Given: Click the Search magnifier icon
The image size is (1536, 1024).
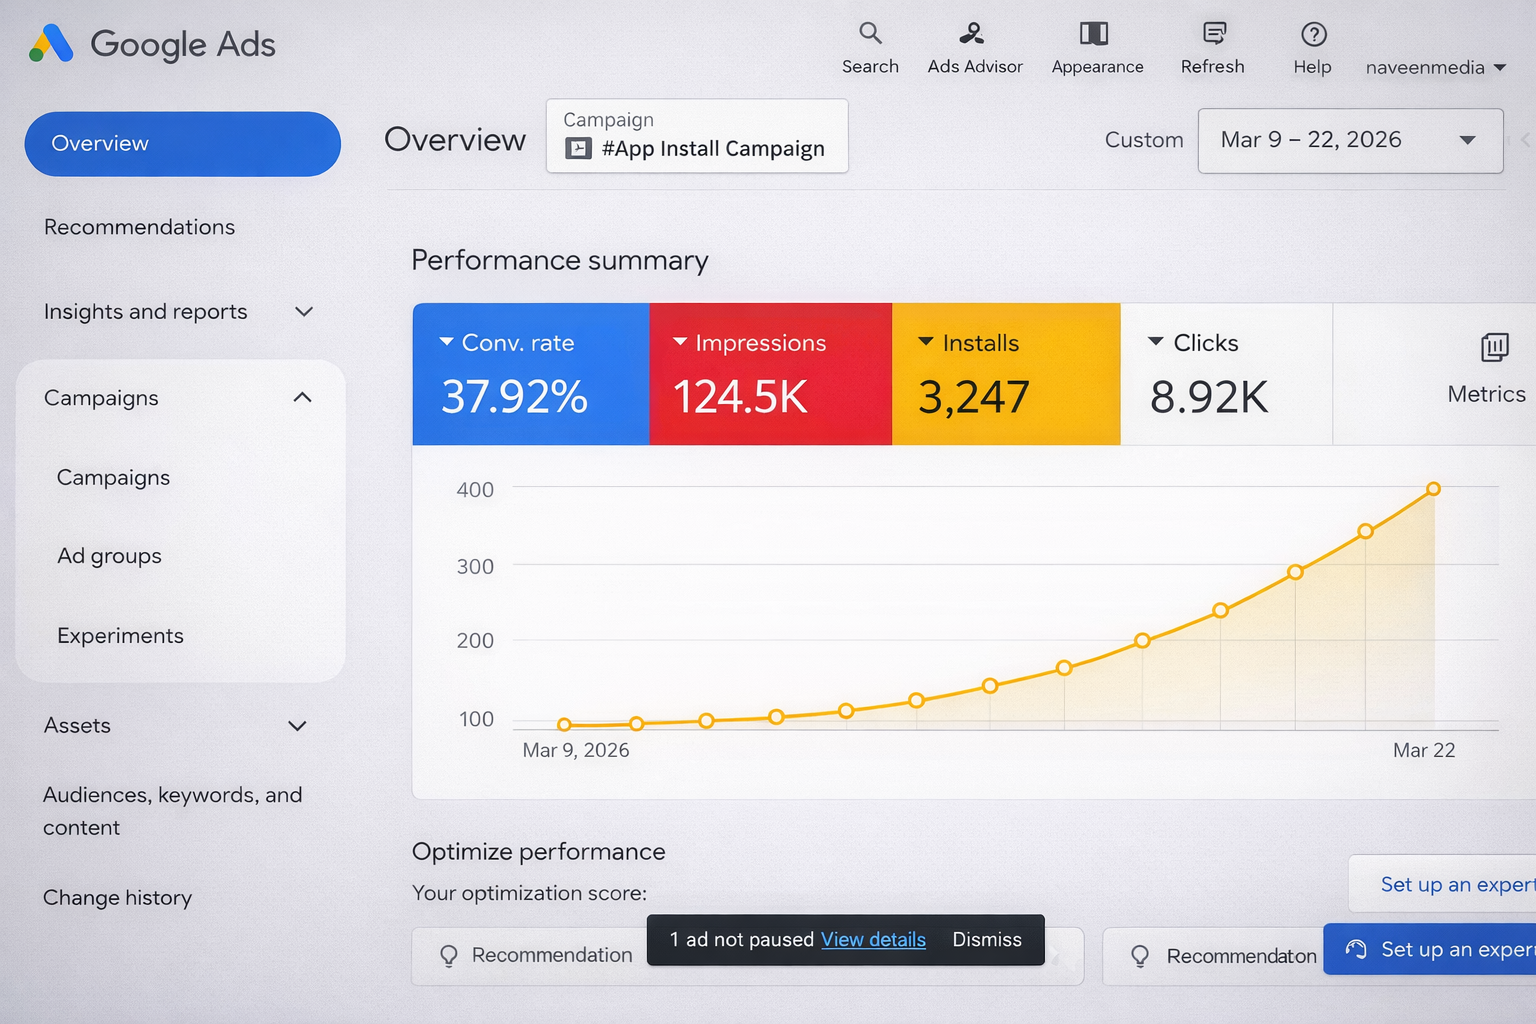Looking at the screenshot, I should (870, 34).
